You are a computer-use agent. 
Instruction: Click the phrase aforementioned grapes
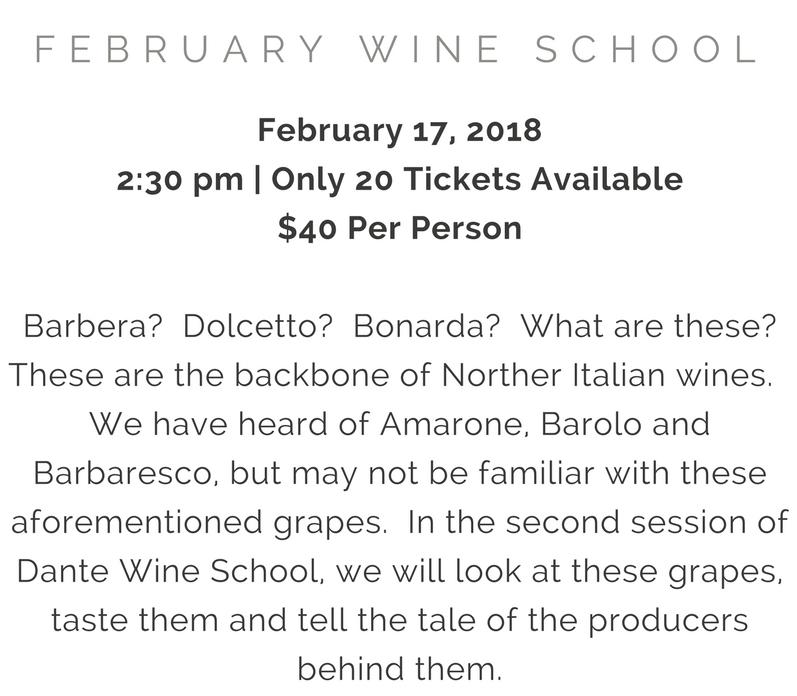click(199, 524)
